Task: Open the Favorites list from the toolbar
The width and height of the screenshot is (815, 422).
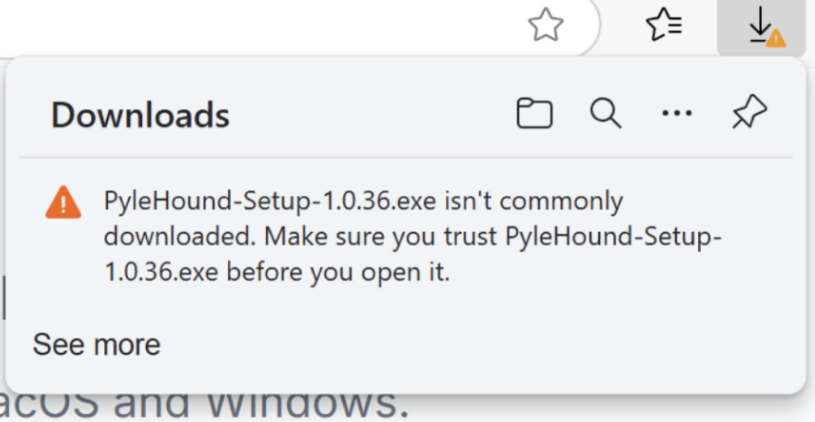Action: coord(663,25)
